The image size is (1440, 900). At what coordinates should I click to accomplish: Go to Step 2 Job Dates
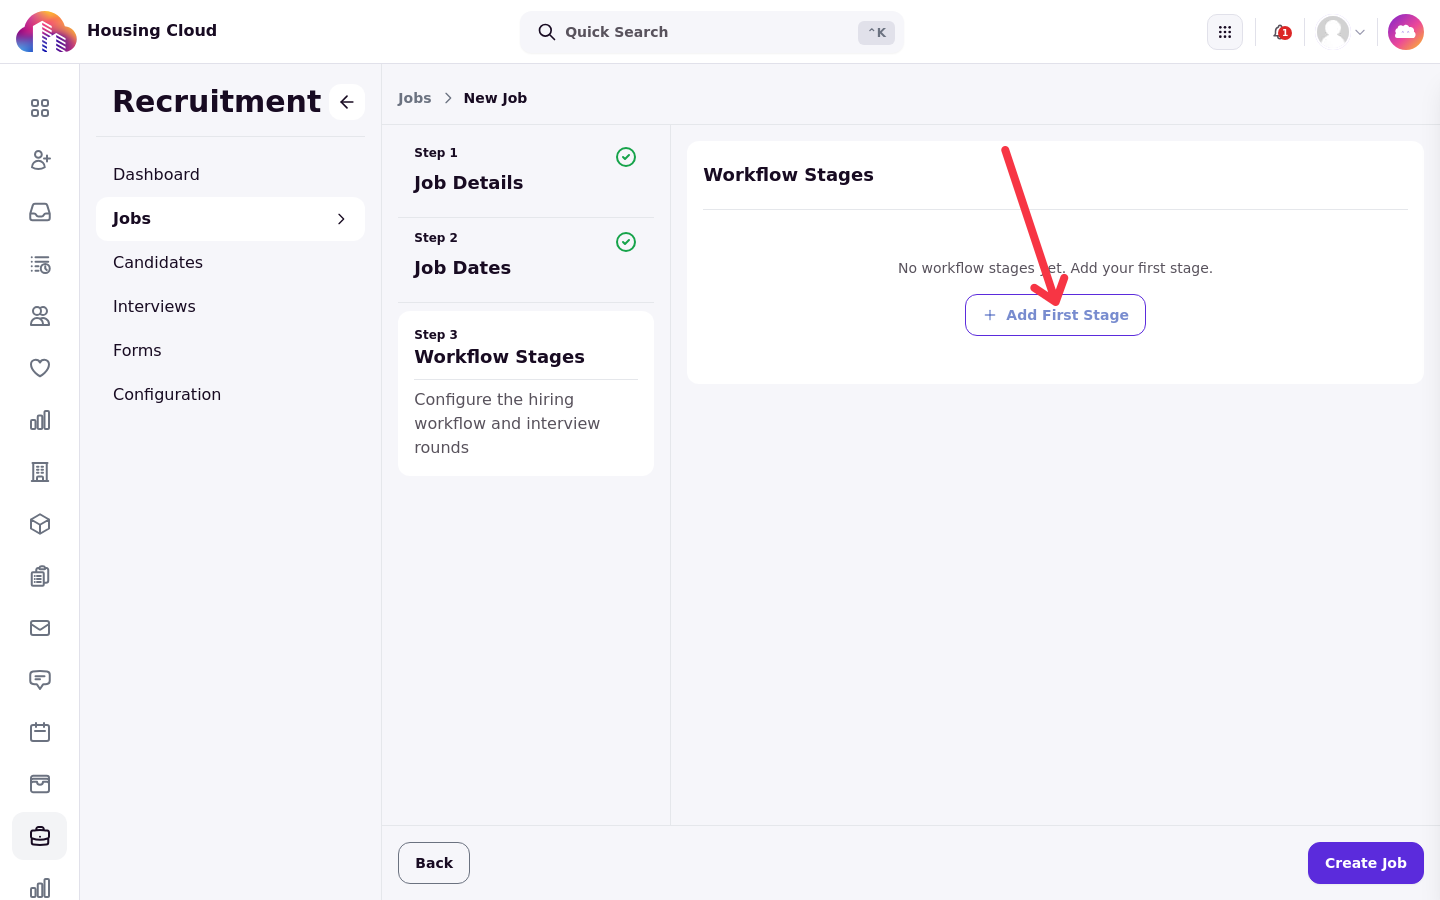pos(526,255)
